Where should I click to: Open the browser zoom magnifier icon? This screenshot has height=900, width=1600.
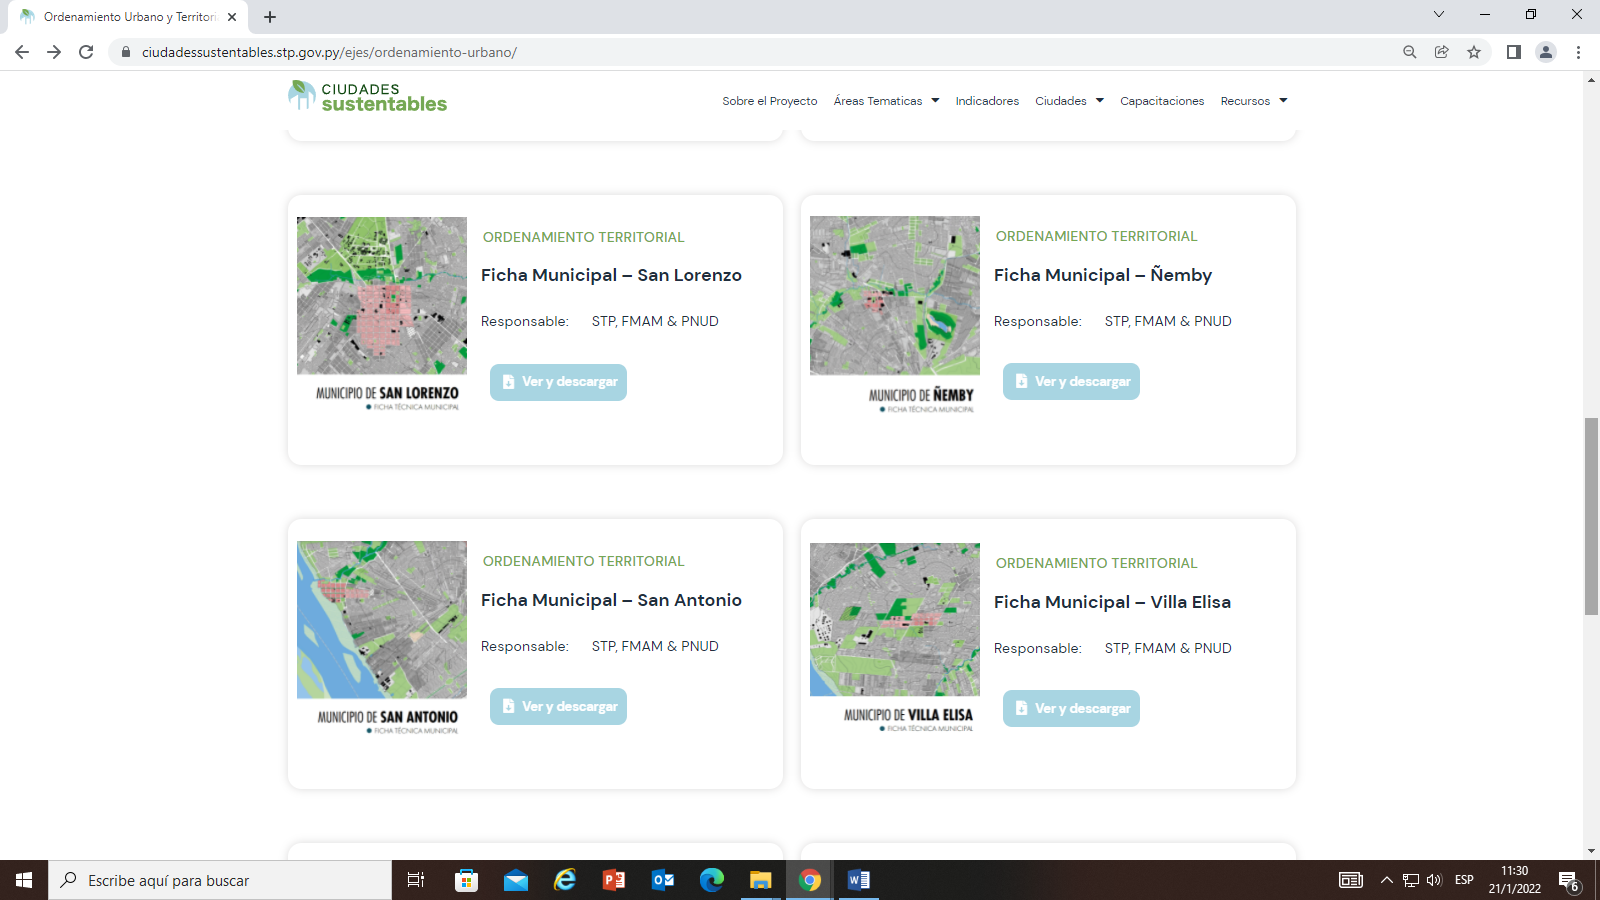pos(1409,52)
